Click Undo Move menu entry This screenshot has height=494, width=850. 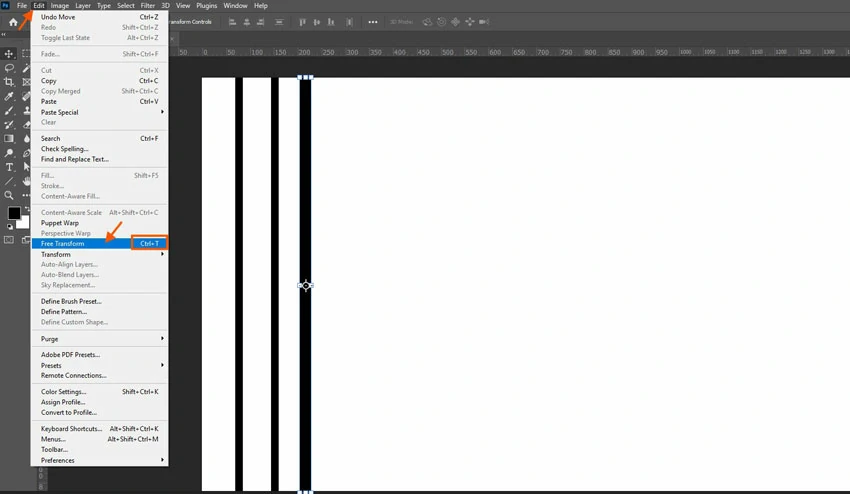[58, 17]
